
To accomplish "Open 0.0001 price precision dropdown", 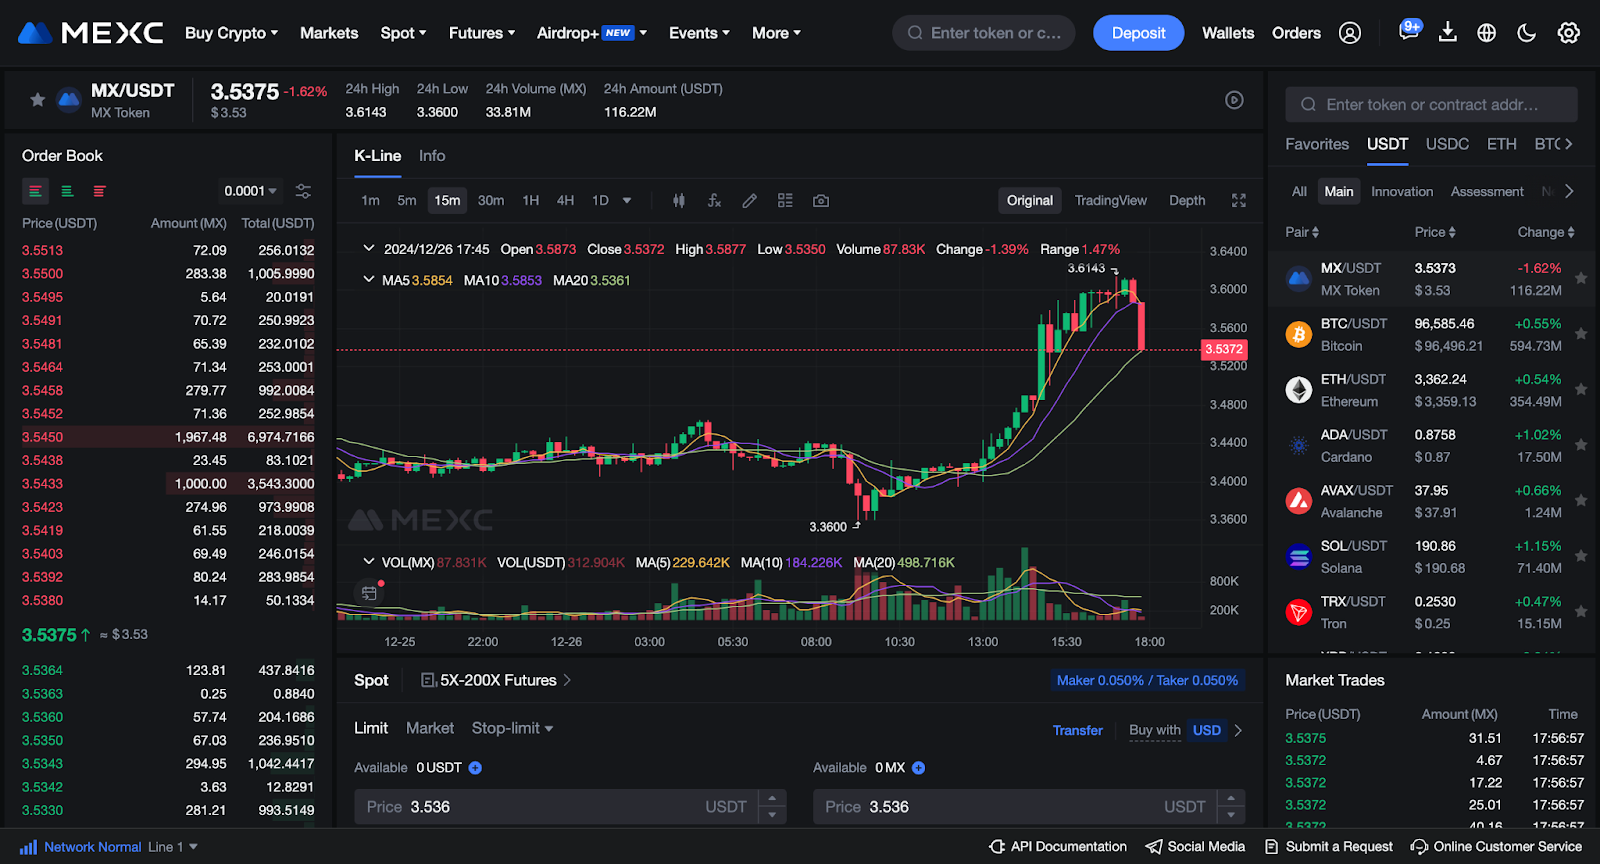I will pyautogui.click(x=250, y=191).
